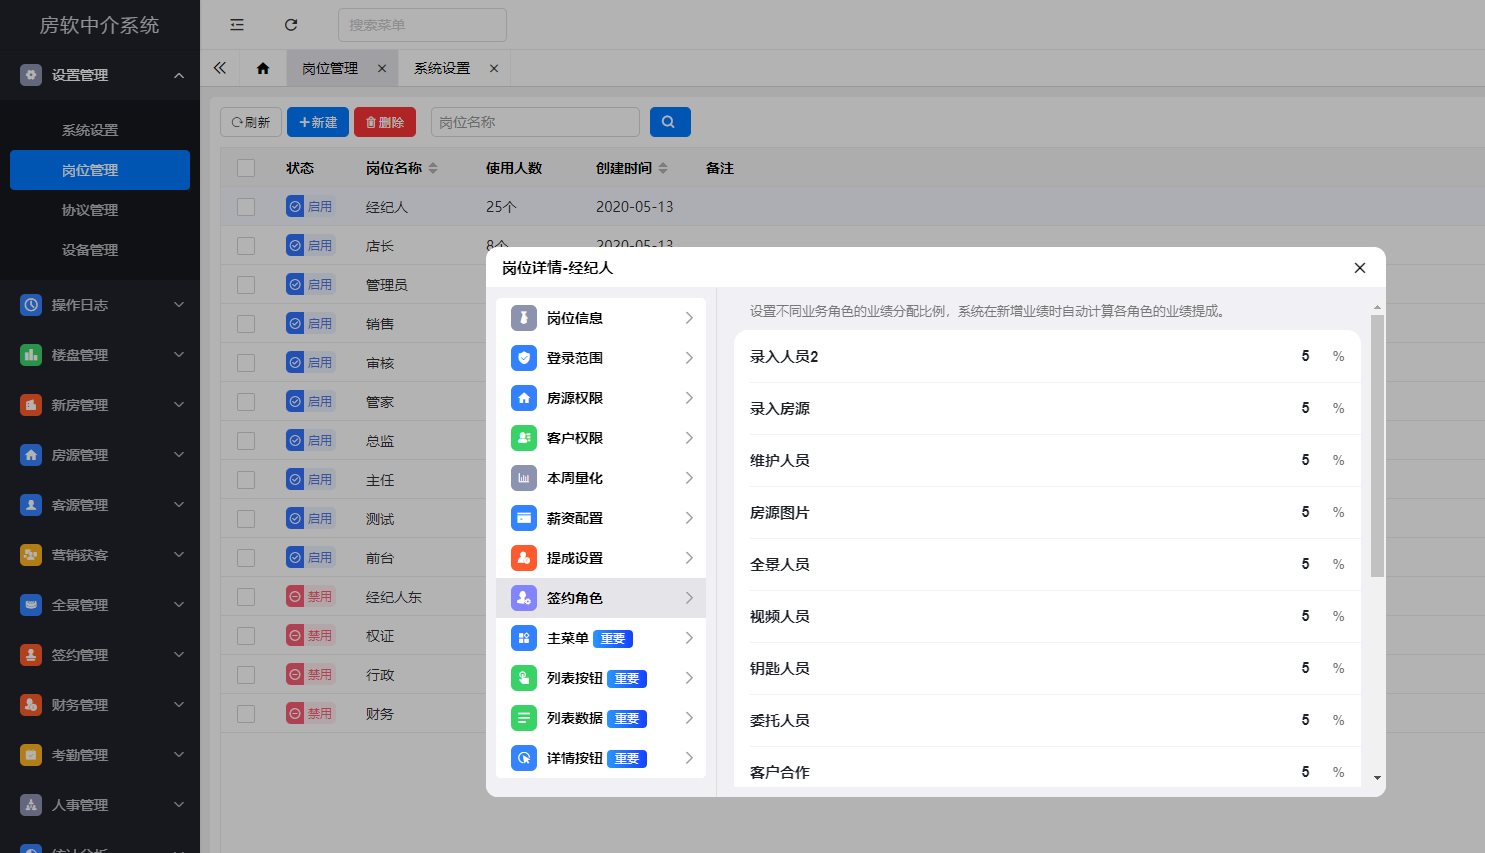Click the 本周量化 chart icon
The image size is (1485, 853).
click(524, 478)
